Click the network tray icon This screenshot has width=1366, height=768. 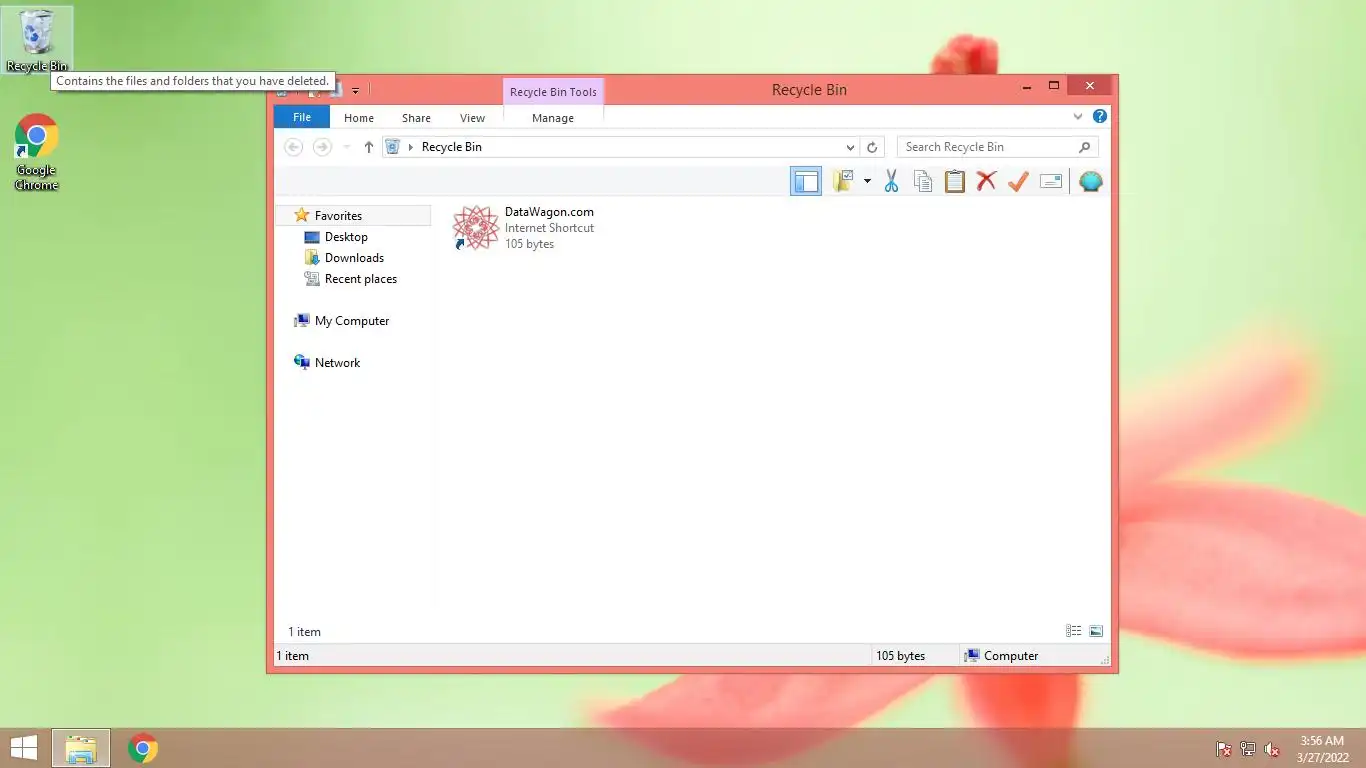tap(1248, 749)
